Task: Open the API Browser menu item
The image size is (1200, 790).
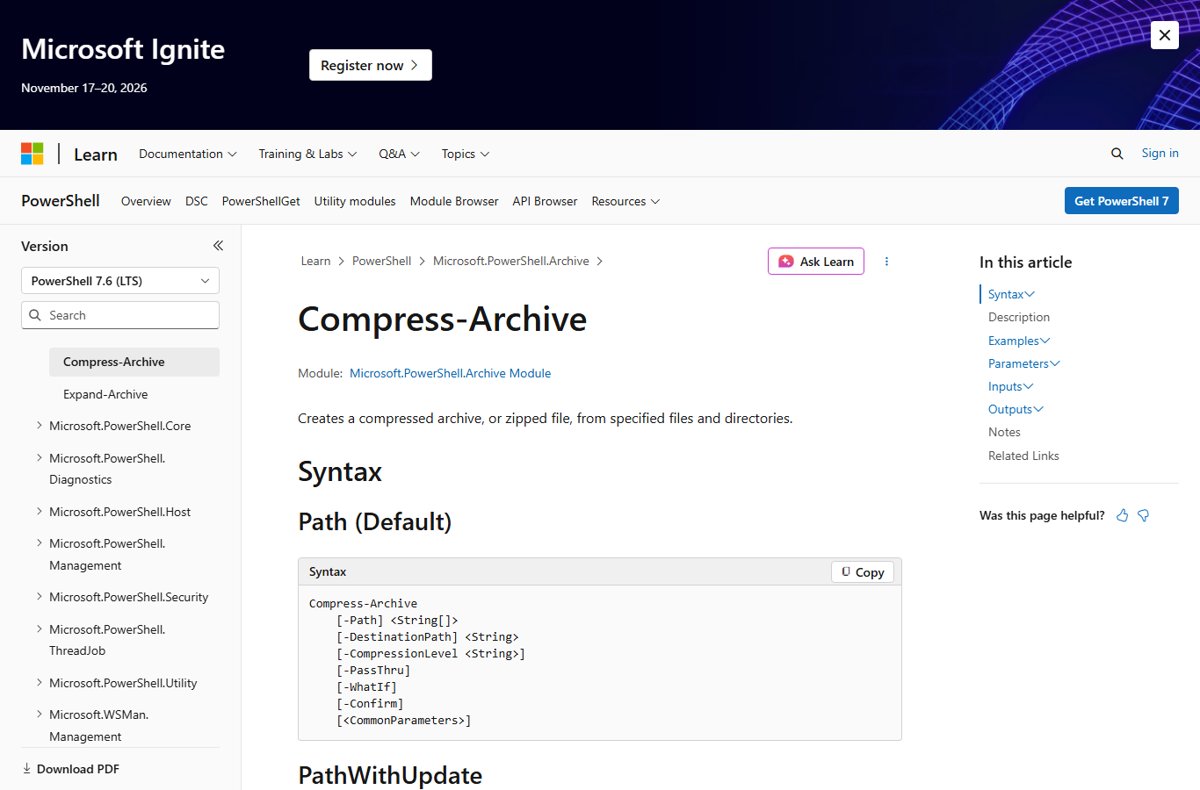Action: (545, 201)
